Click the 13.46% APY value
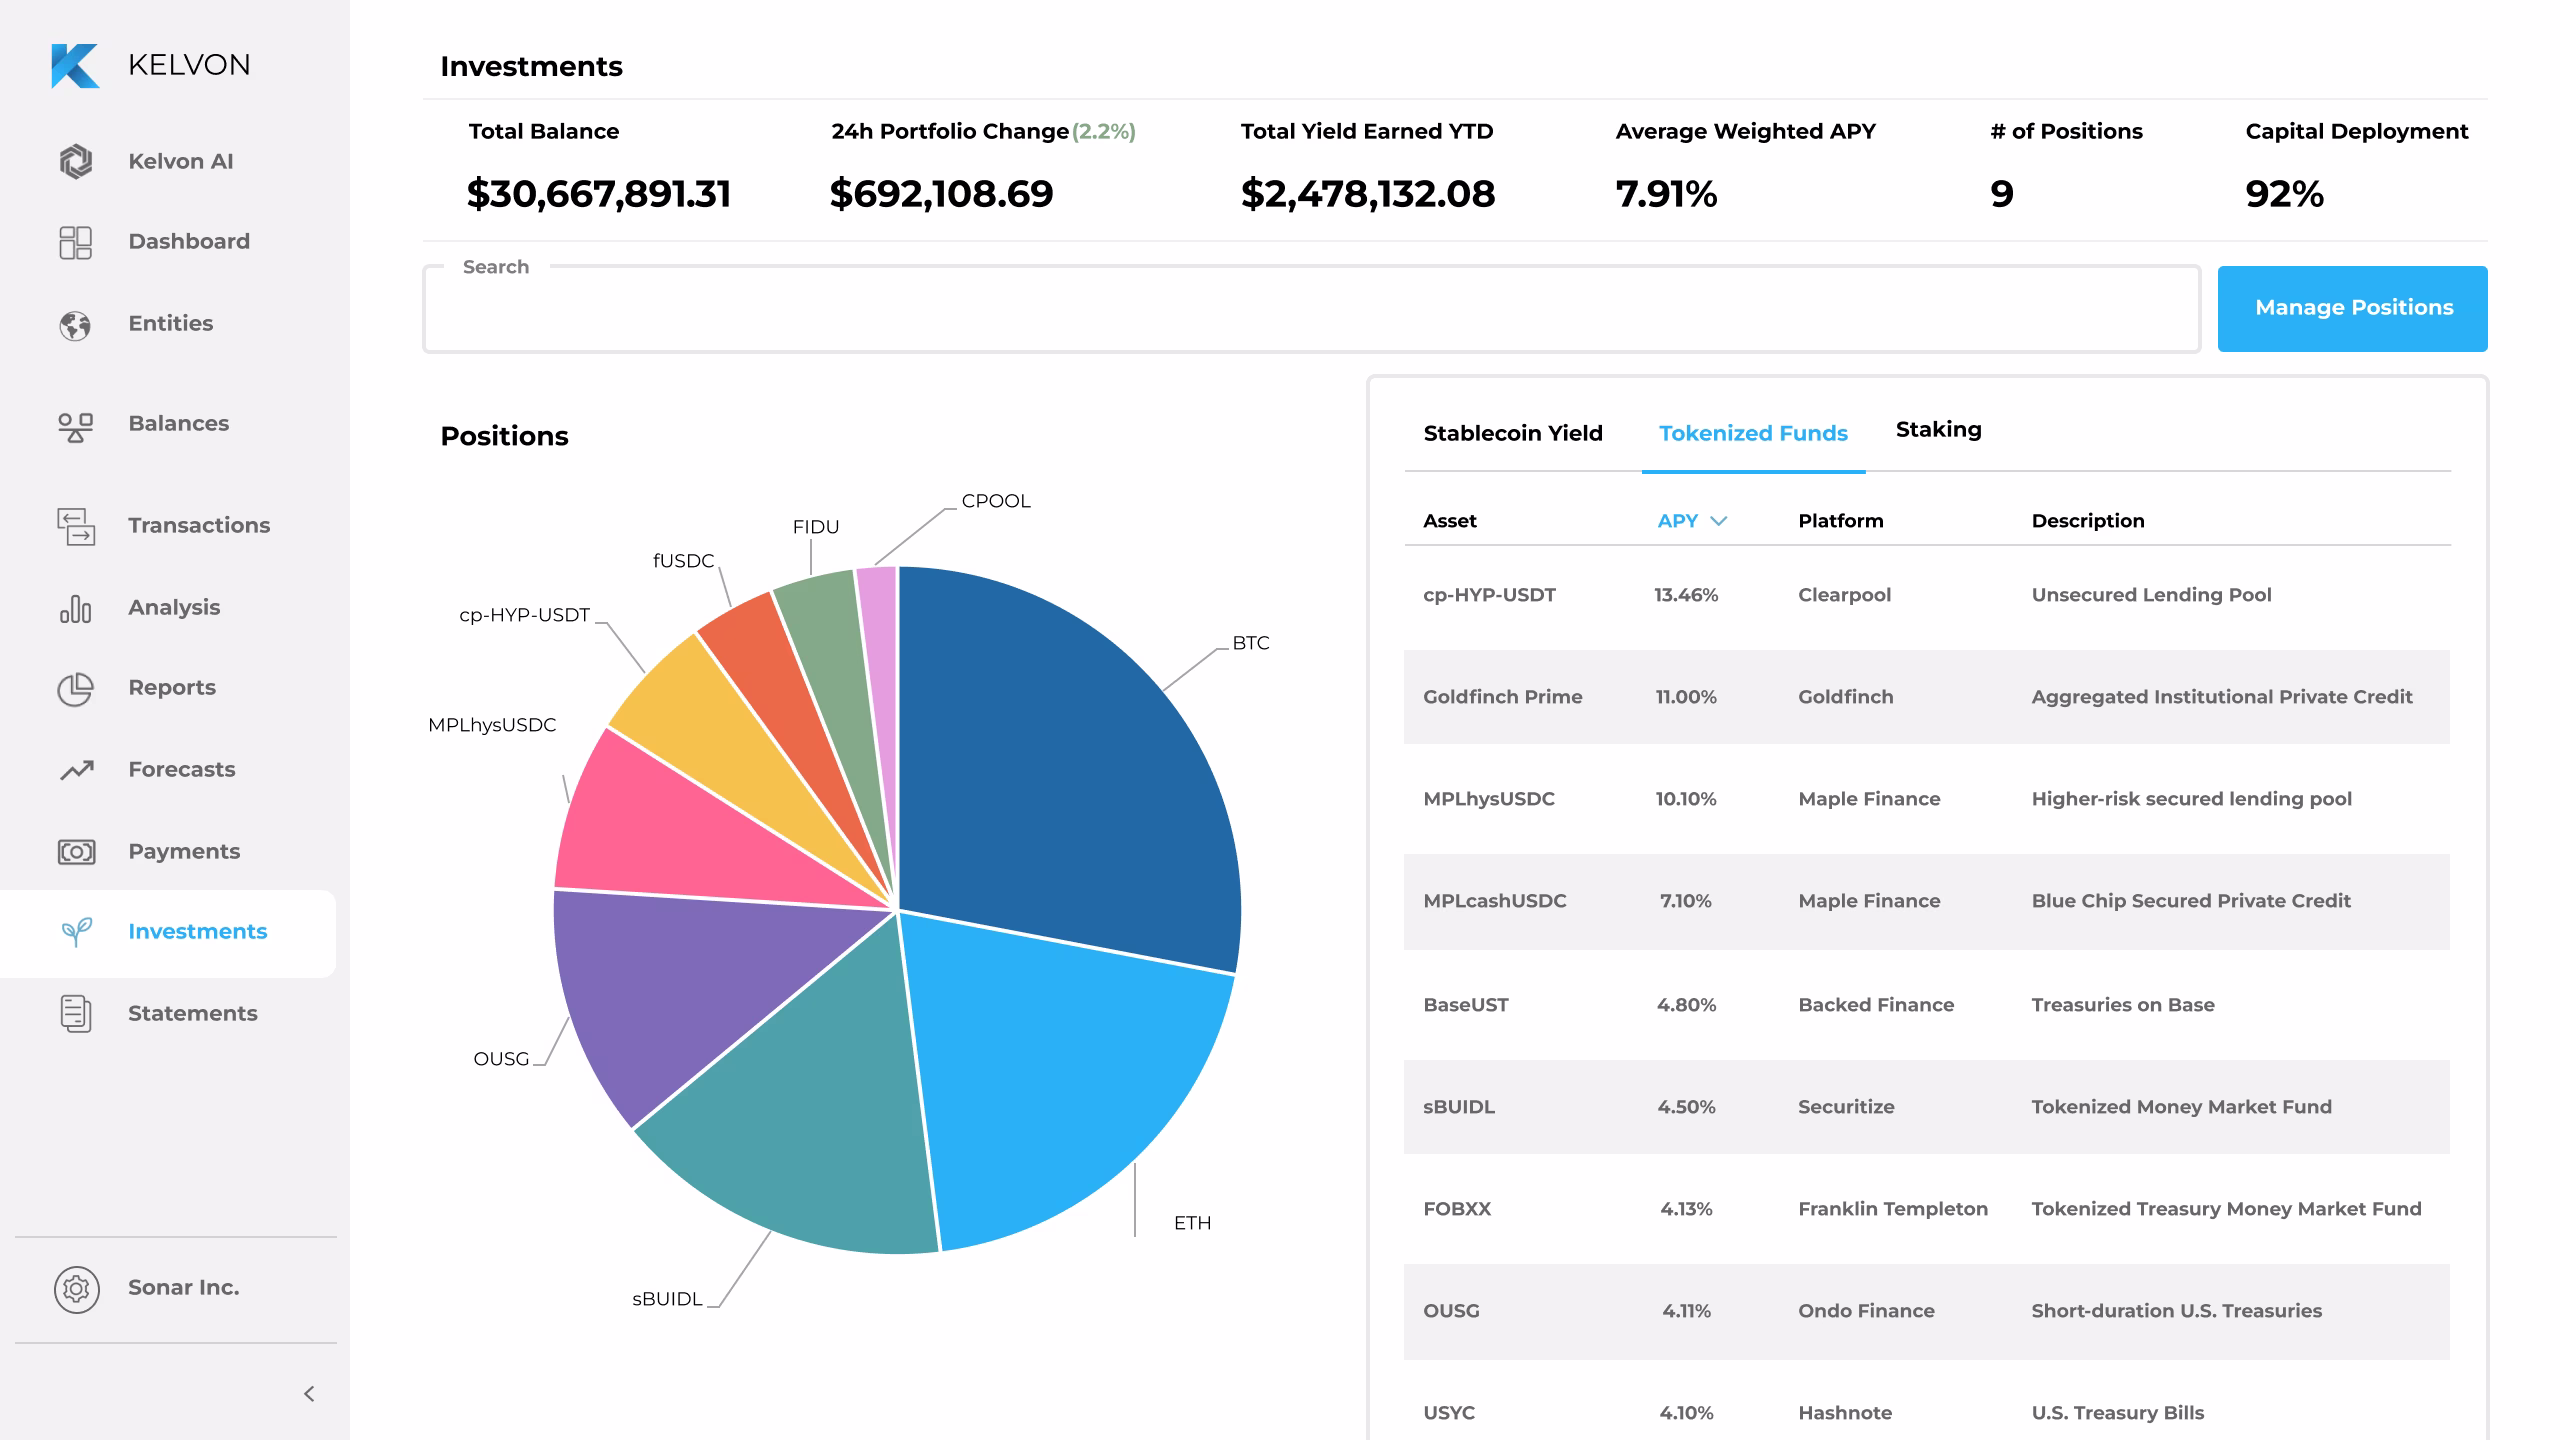 pyautogui.click(x=1686, y=595)
